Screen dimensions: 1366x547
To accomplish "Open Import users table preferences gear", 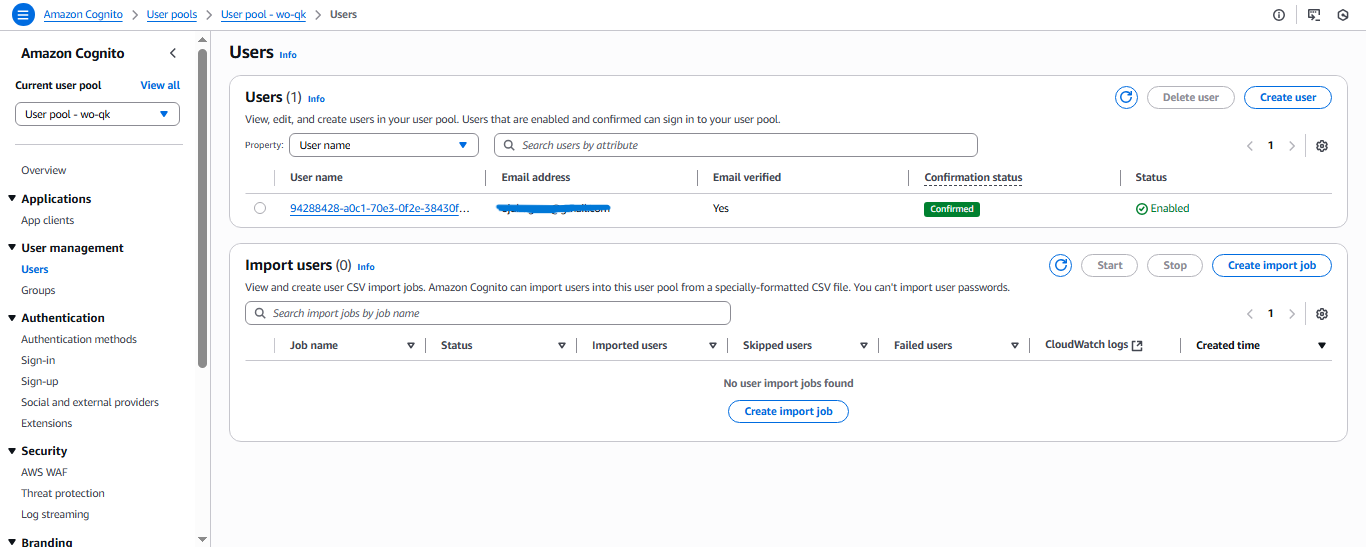I will pyautogui.click(x=1321, y=314).
